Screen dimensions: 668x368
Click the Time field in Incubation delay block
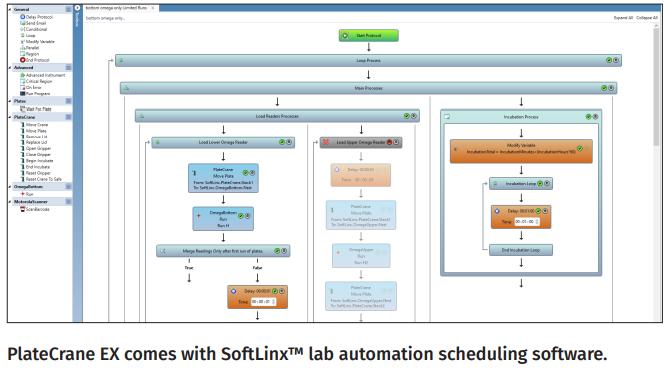pyautogui.click(x=527, y=222)
